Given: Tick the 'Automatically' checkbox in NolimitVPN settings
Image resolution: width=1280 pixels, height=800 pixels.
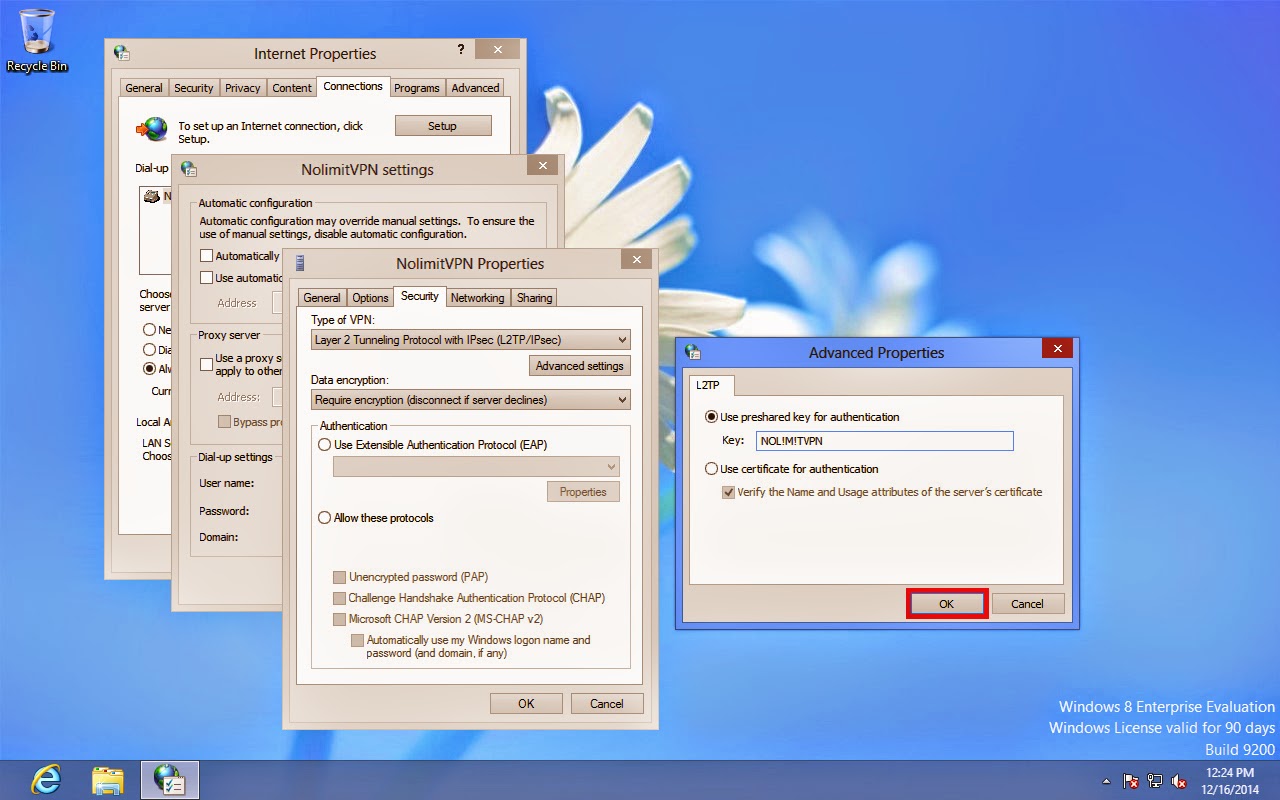Looking at the screenshot, I should (207, 256).
